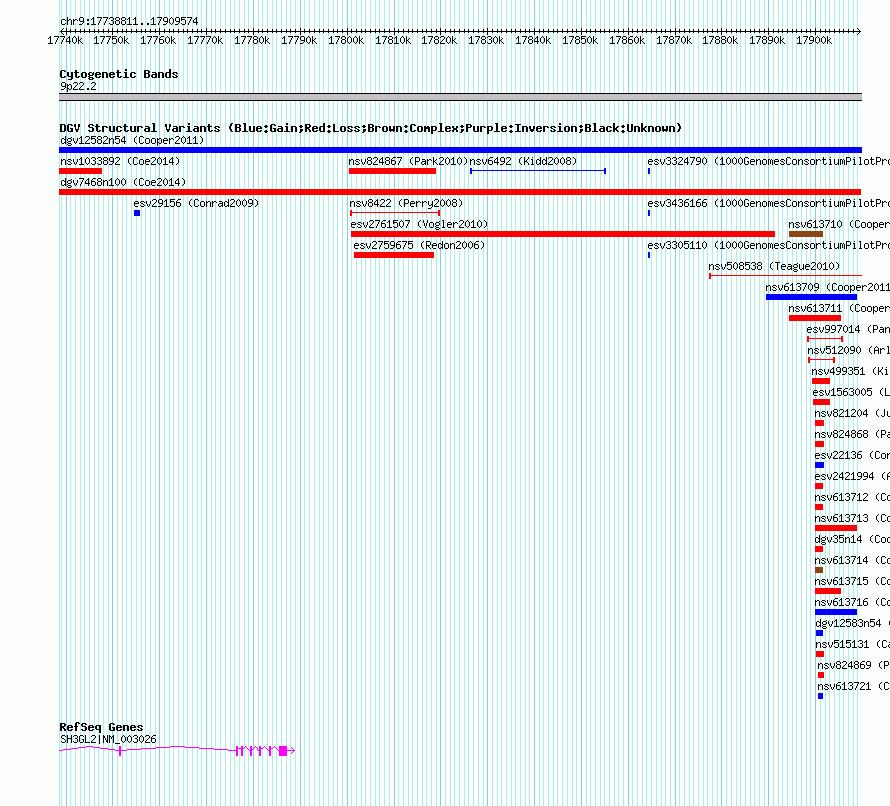This screenshot has width=890, height=806.
Task: Select the esv2759675 (Redon2006) red bar
Action: click(x=394, y=255)
